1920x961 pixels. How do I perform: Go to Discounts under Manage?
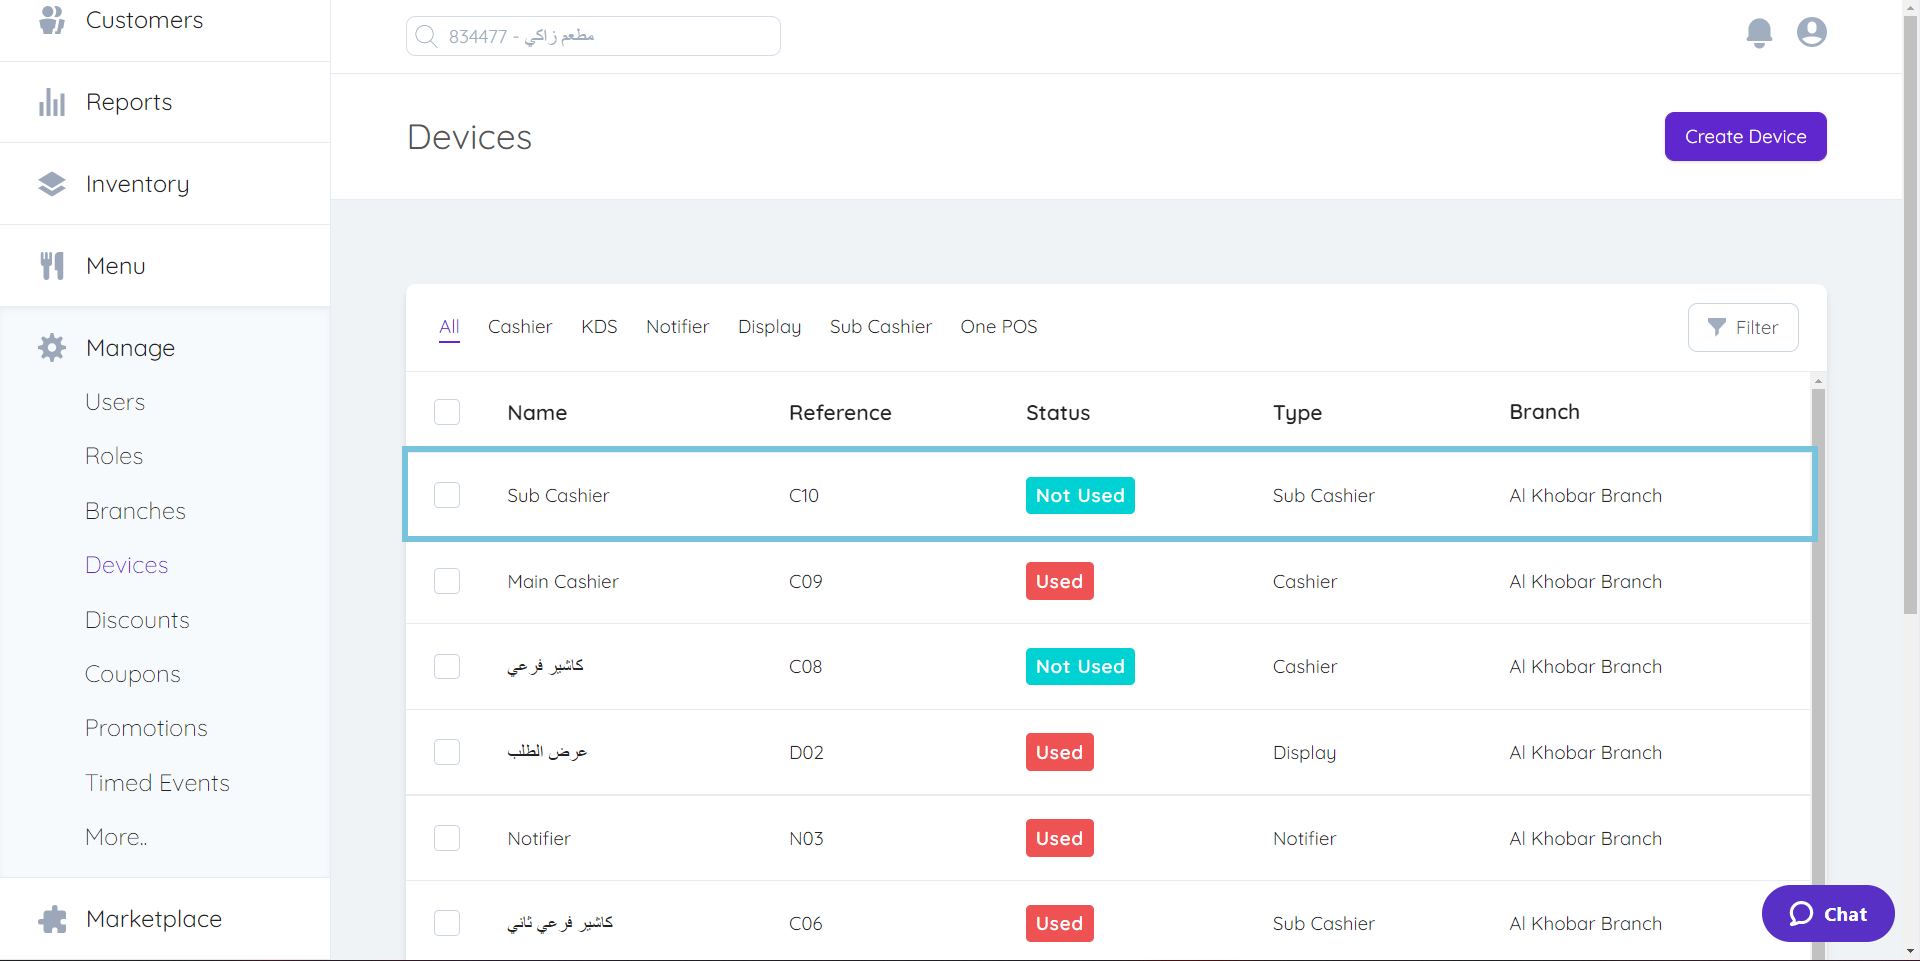coord(137,620)
